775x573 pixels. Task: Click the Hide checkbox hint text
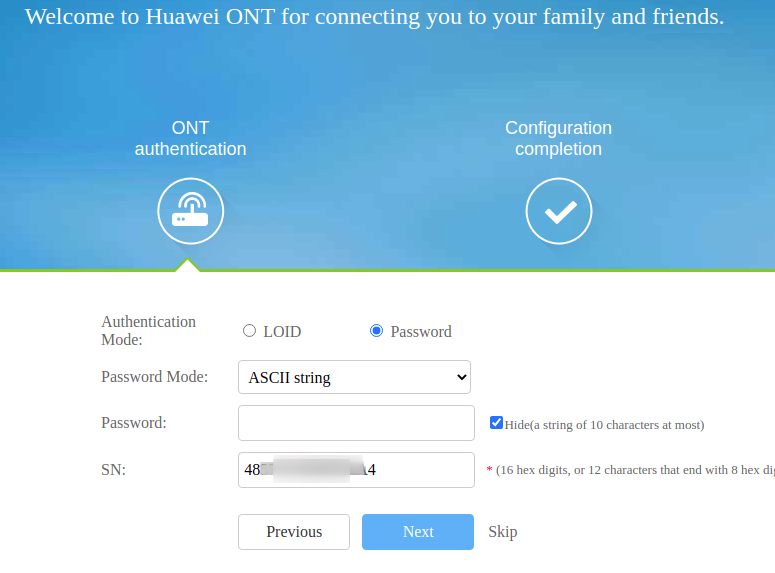tap(604, 425)
